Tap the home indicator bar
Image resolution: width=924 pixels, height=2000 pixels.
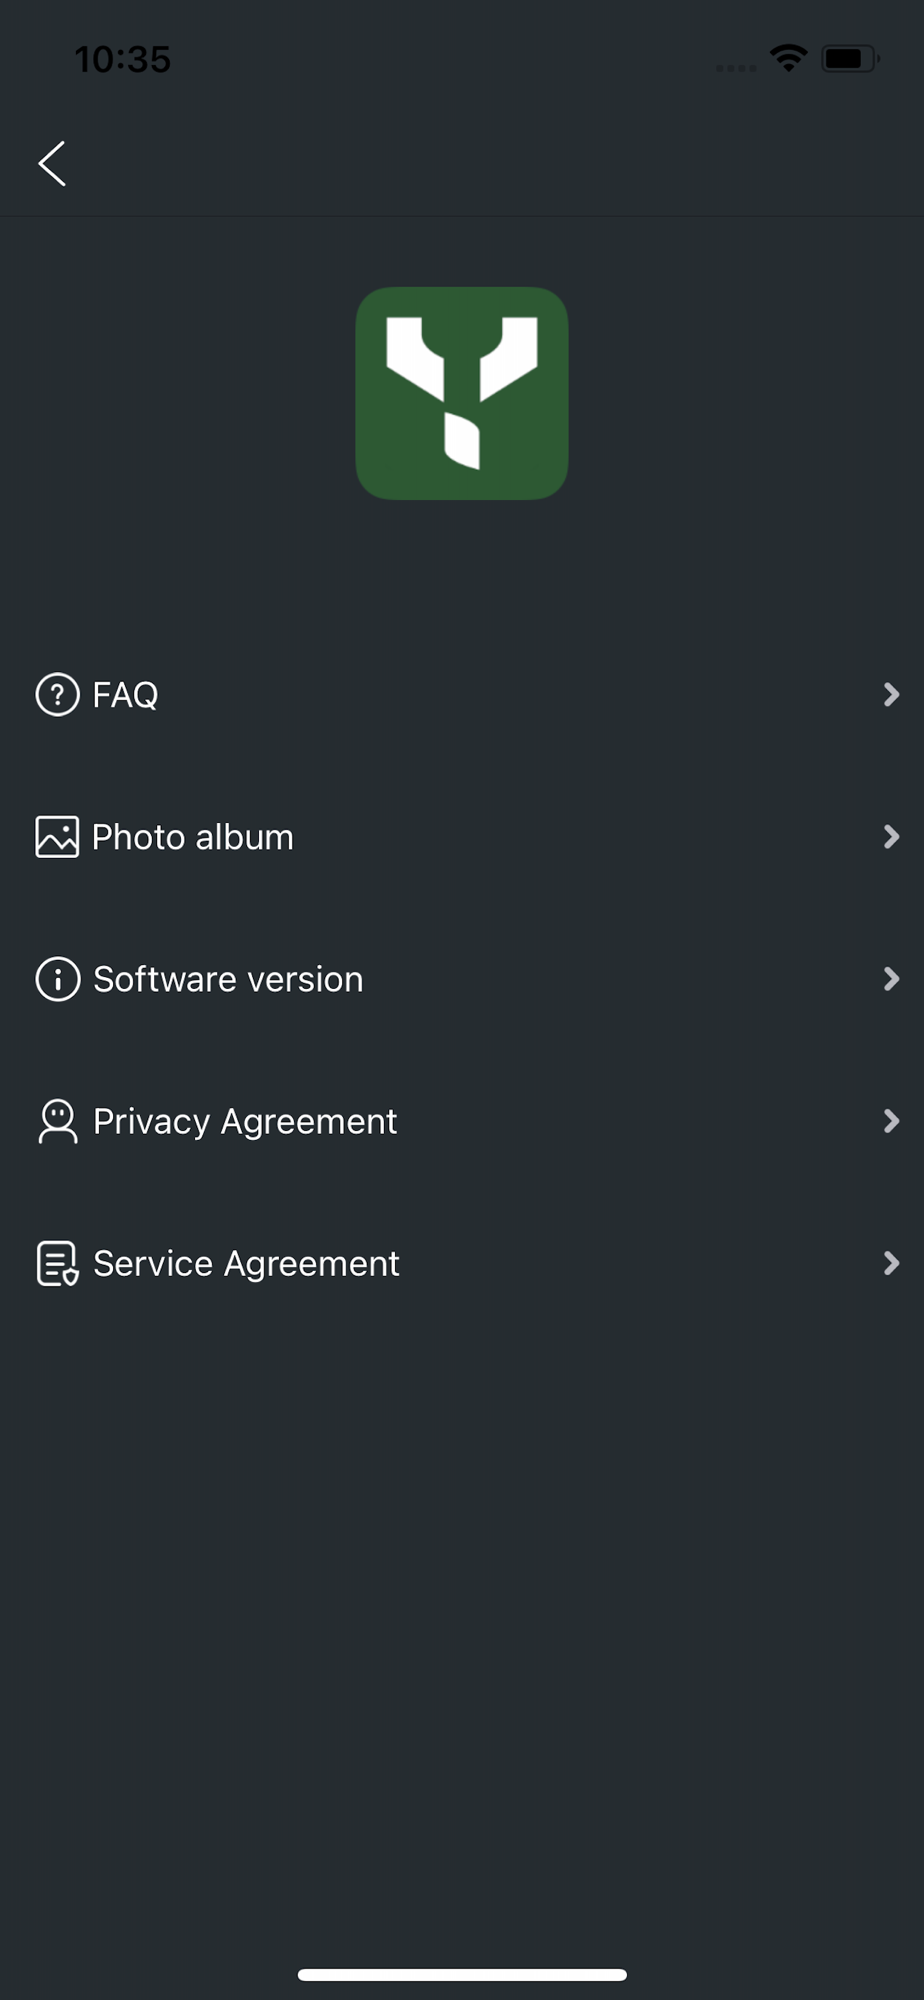pyautogui.click(x=462, y=1975)
